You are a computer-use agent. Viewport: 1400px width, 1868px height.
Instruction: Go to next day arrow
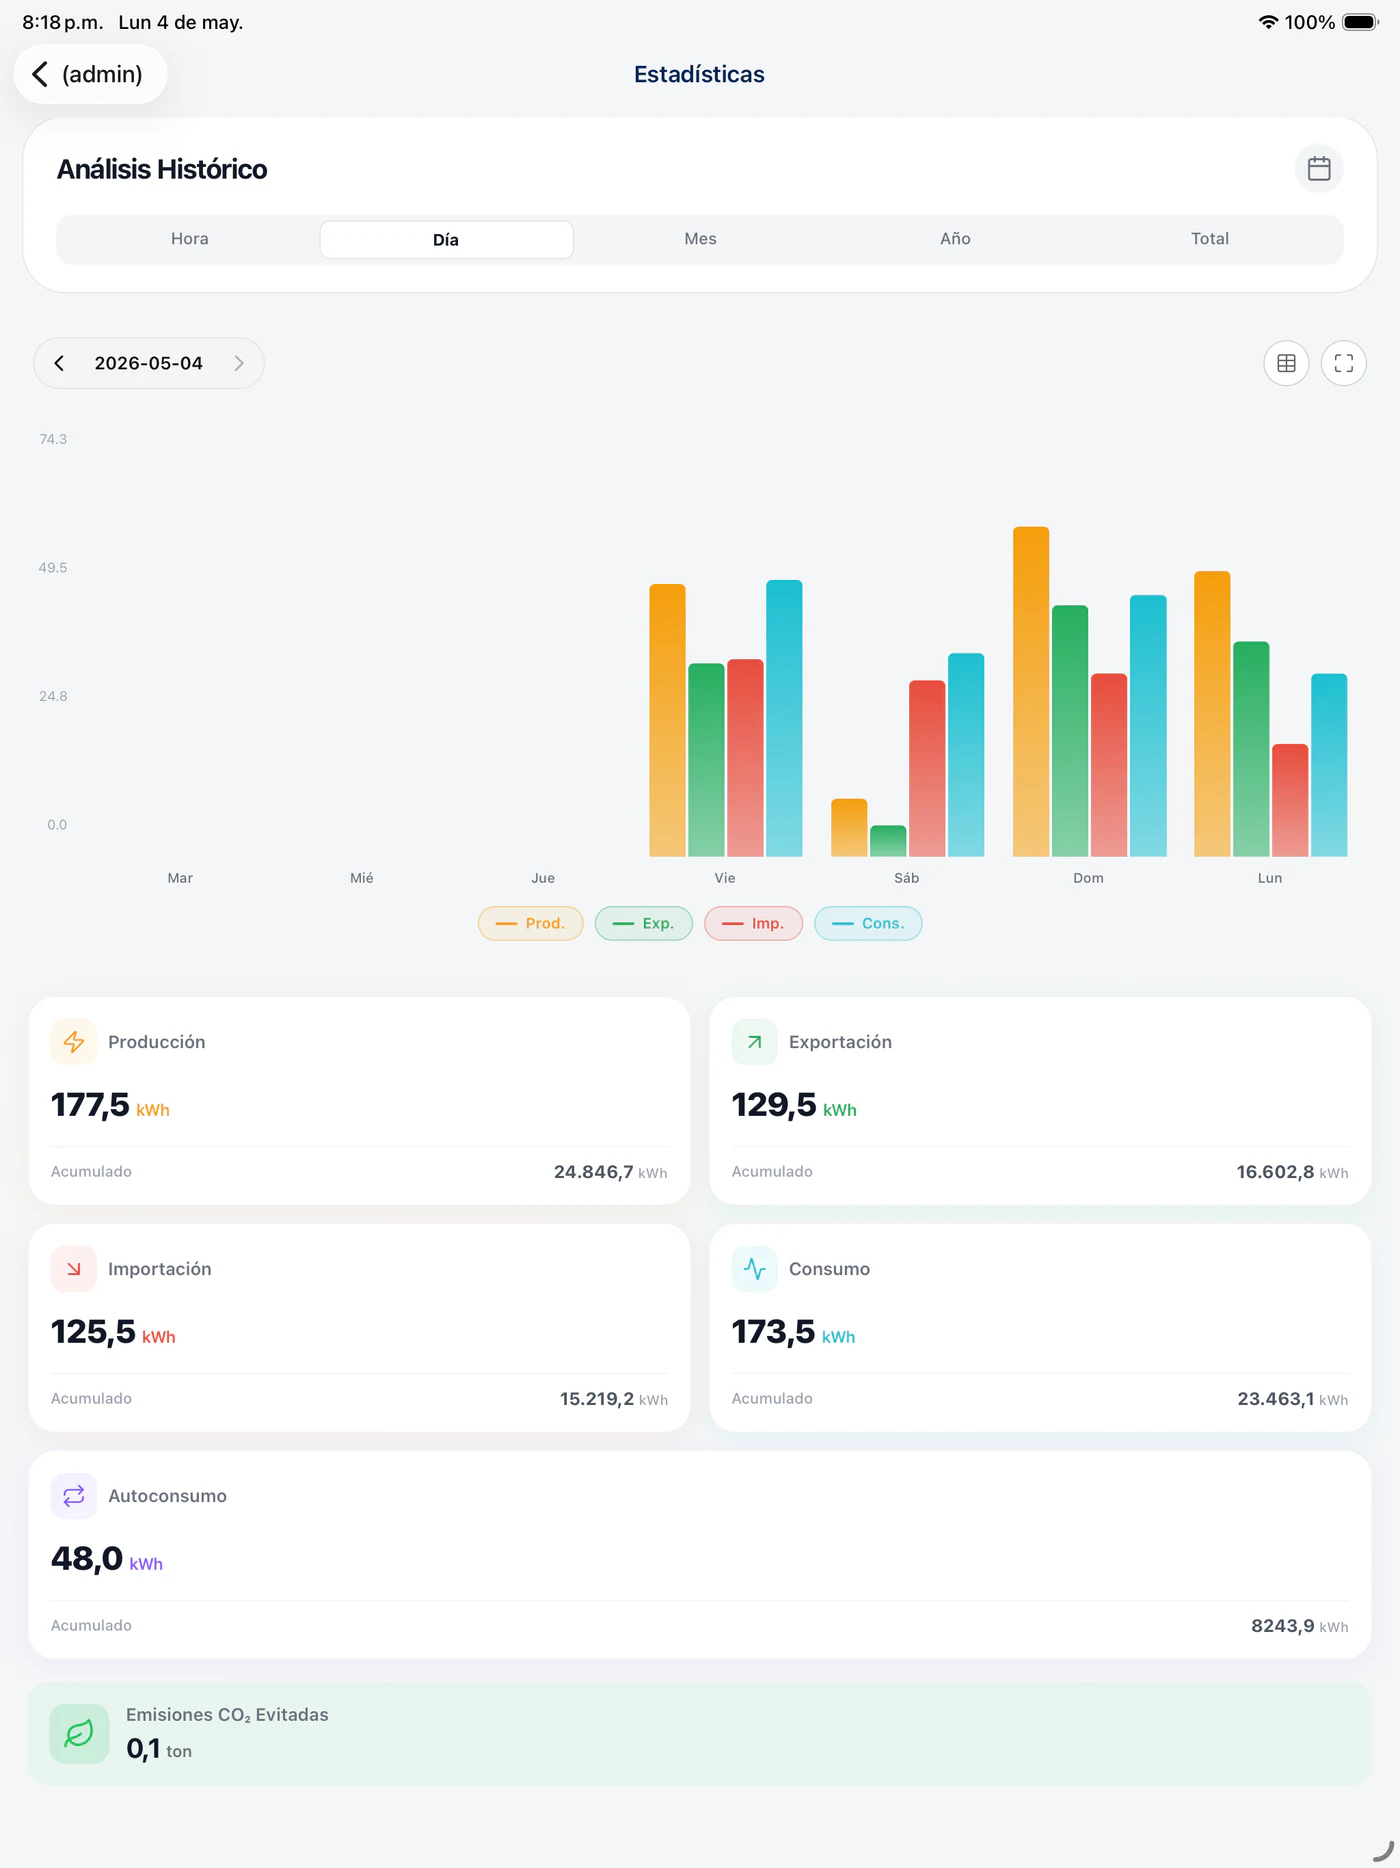239,363
